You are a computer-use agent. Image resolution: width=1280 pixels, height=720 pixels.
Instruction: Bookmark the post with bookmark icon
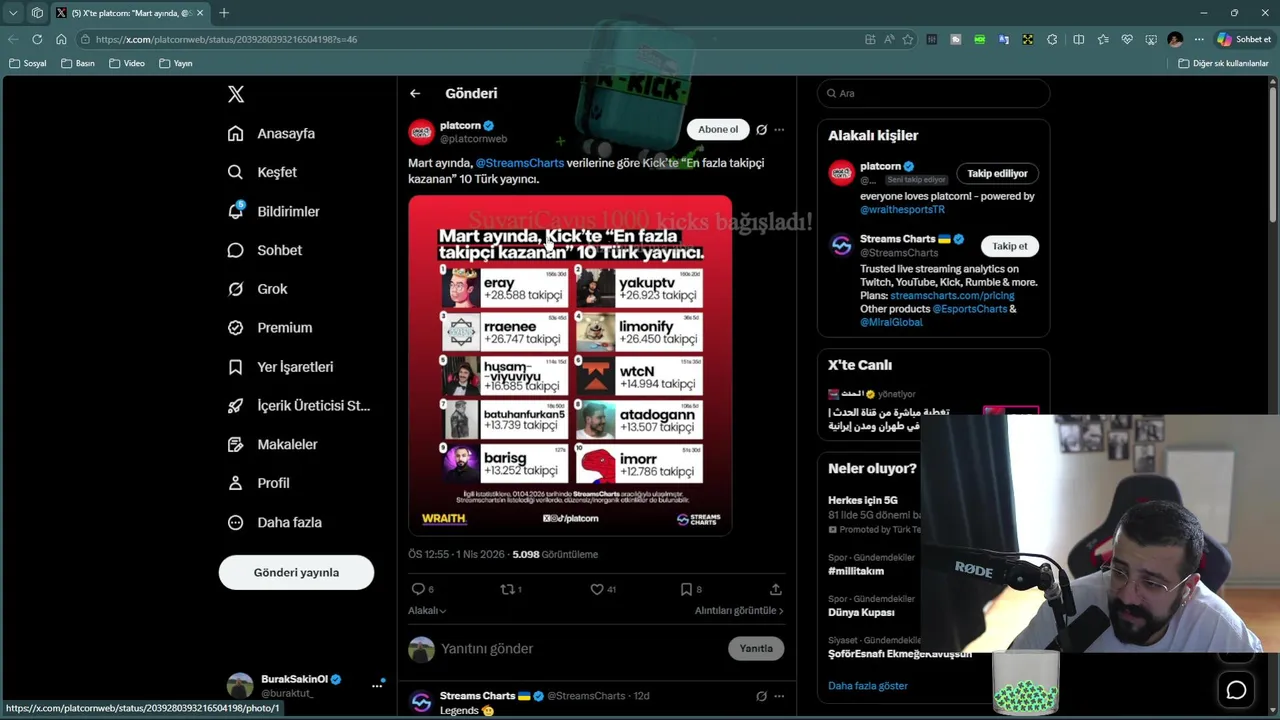(686, 589)
